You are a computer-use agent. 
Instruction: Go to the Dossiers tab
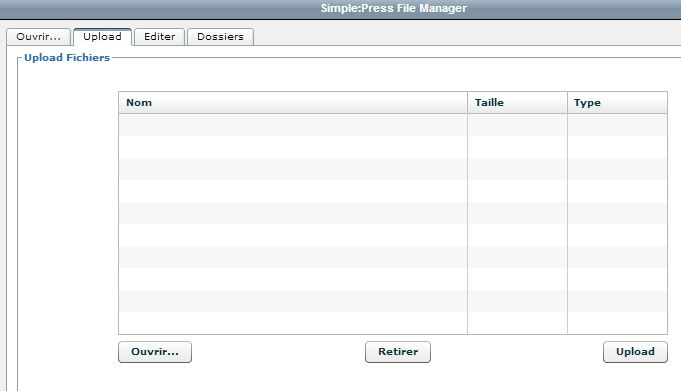(x=220, y=37)
